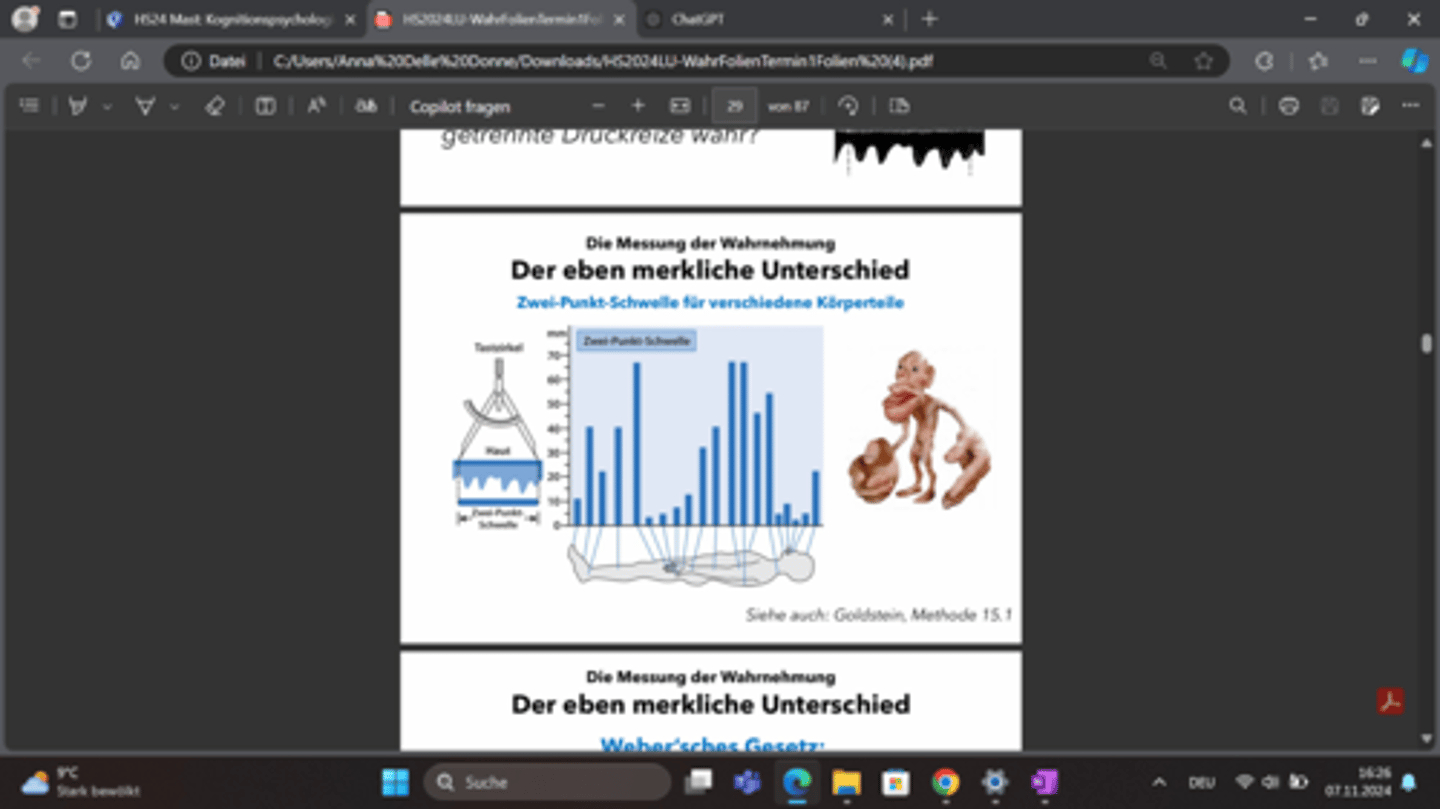Change DEU keyboard language

click(1201, 782)
